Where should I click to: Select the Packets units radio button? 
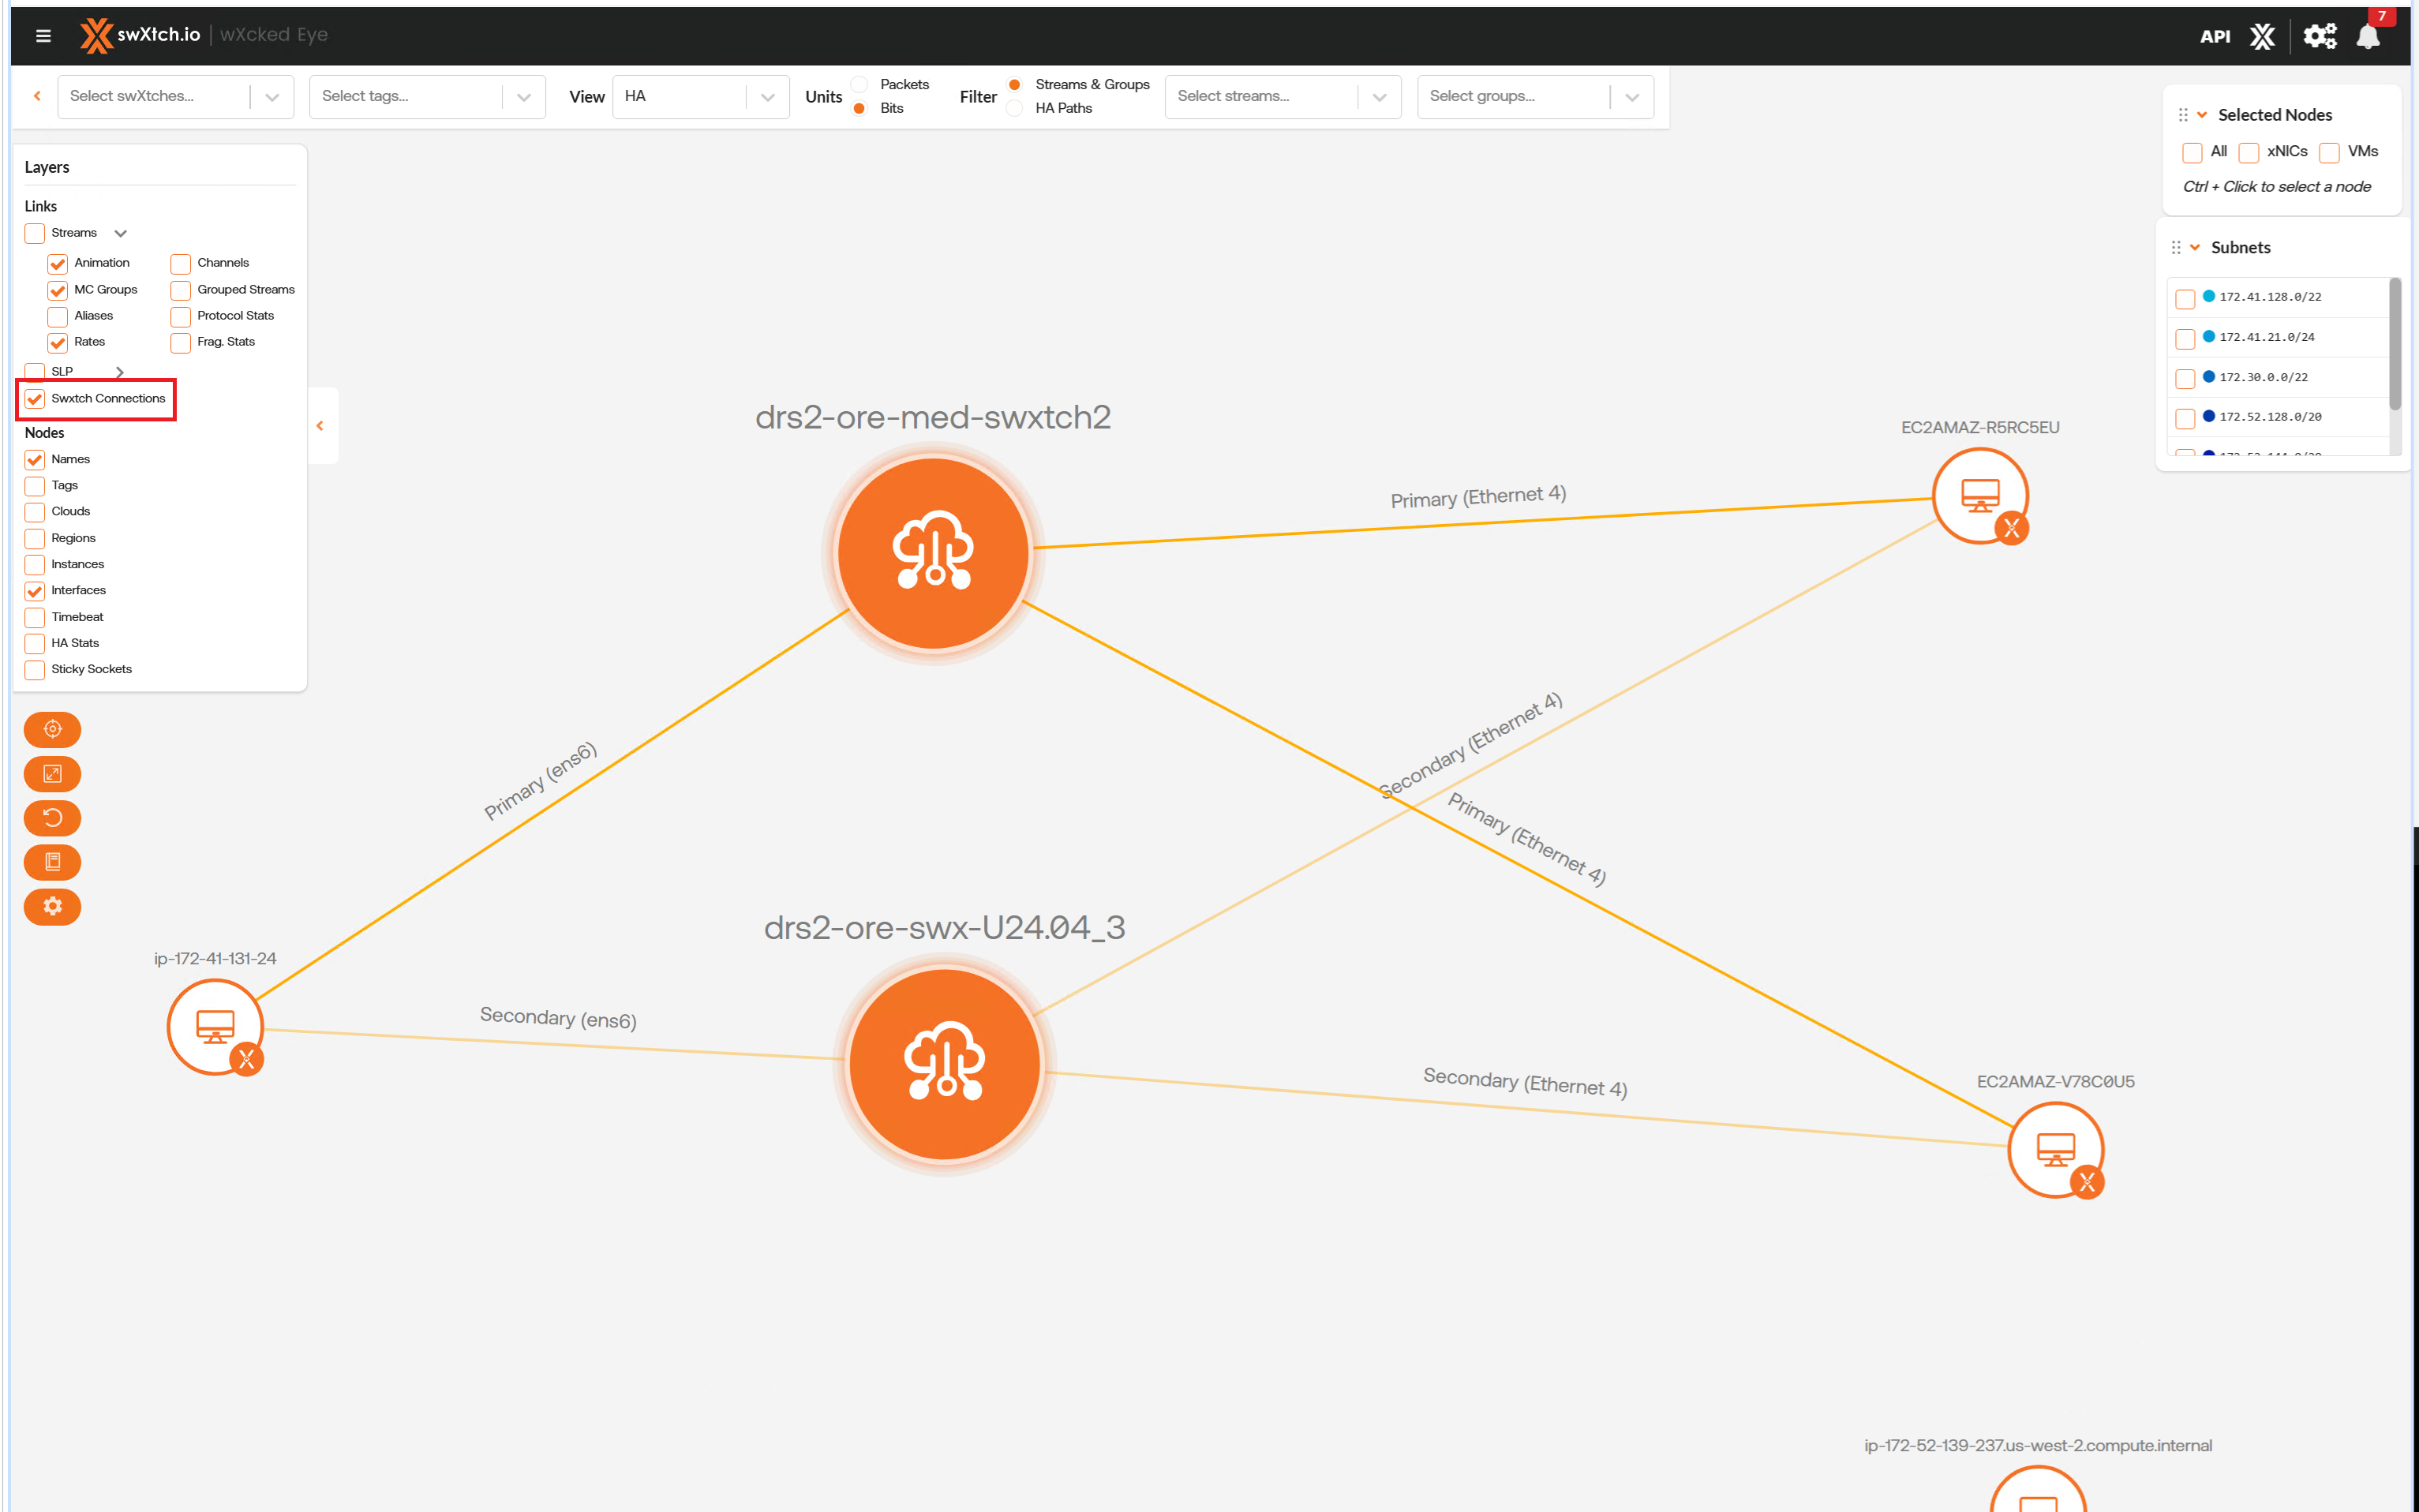point(859,84)
